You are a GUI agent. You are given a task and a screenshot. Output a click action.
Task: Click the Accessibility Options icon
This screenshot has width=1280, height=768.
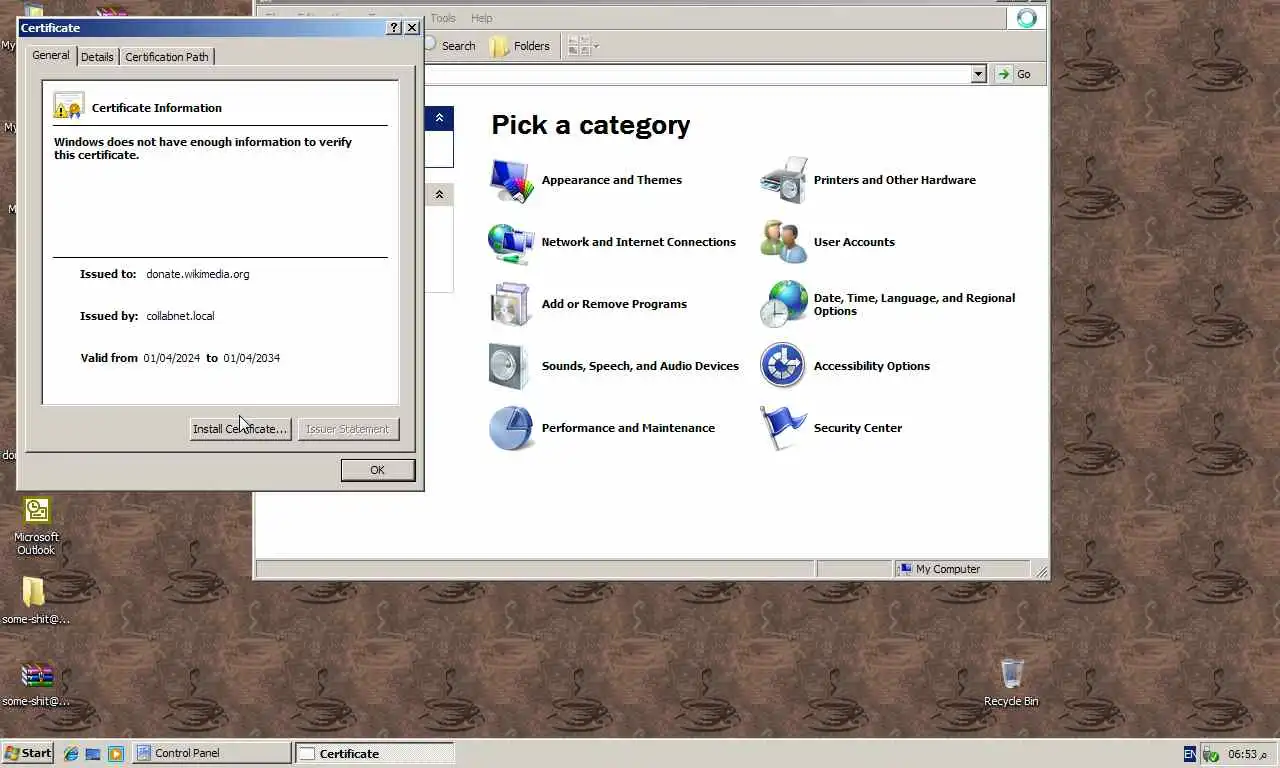pyautogui.click(x=782, y=366)
